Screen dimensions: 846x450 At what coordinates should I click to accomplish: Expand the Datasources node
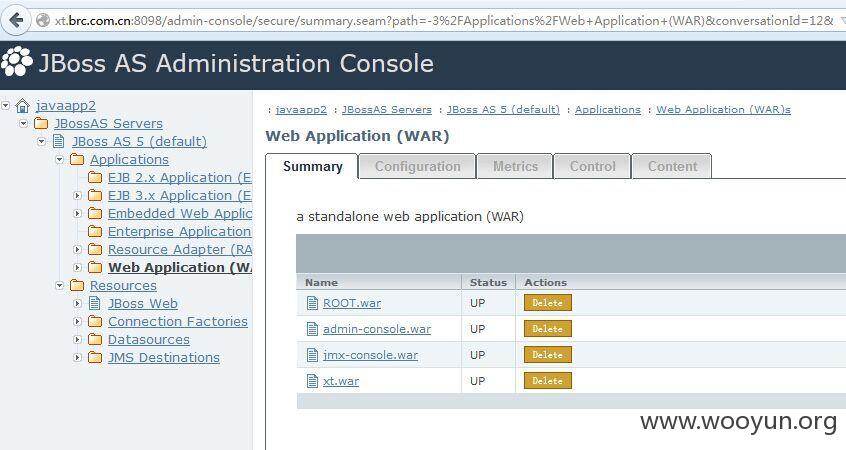pos(77,340)
